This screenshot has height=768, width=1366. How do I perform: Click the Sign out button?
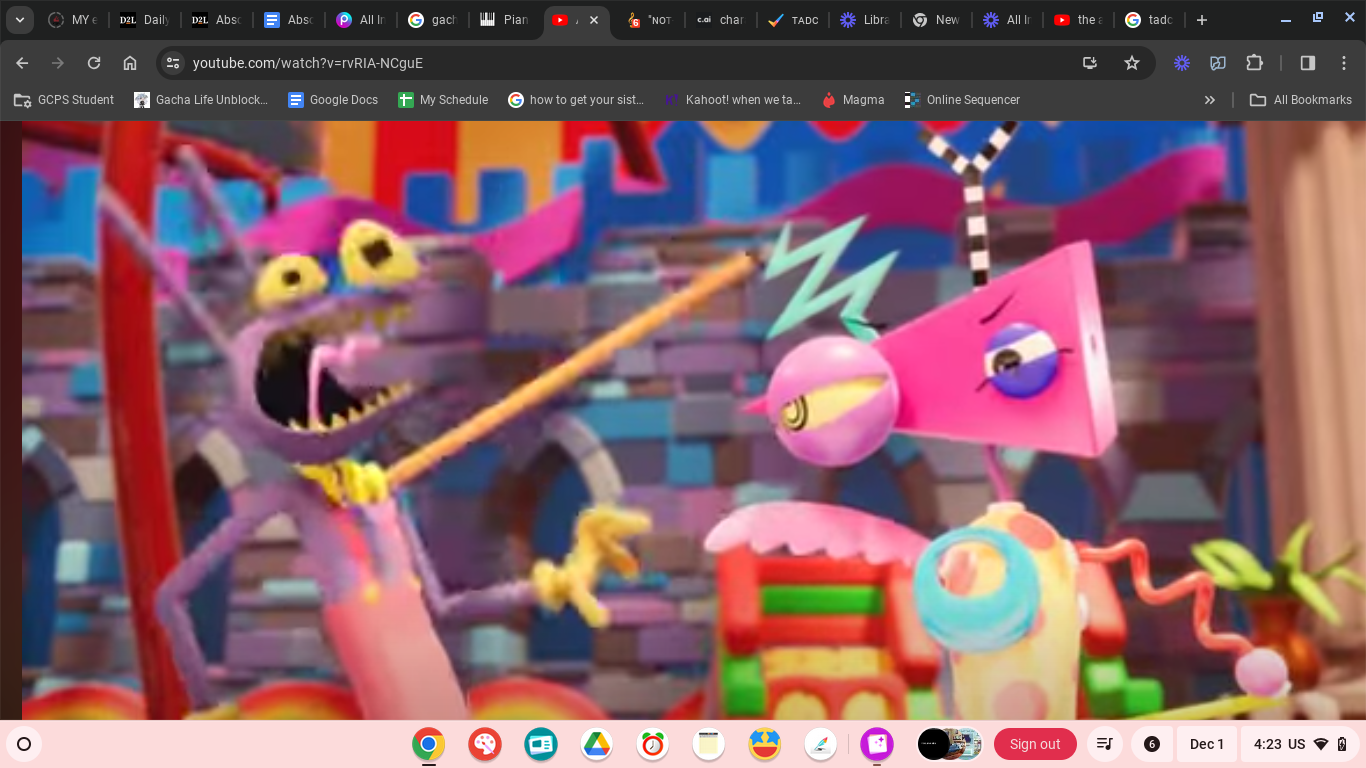coord(1035,744)
